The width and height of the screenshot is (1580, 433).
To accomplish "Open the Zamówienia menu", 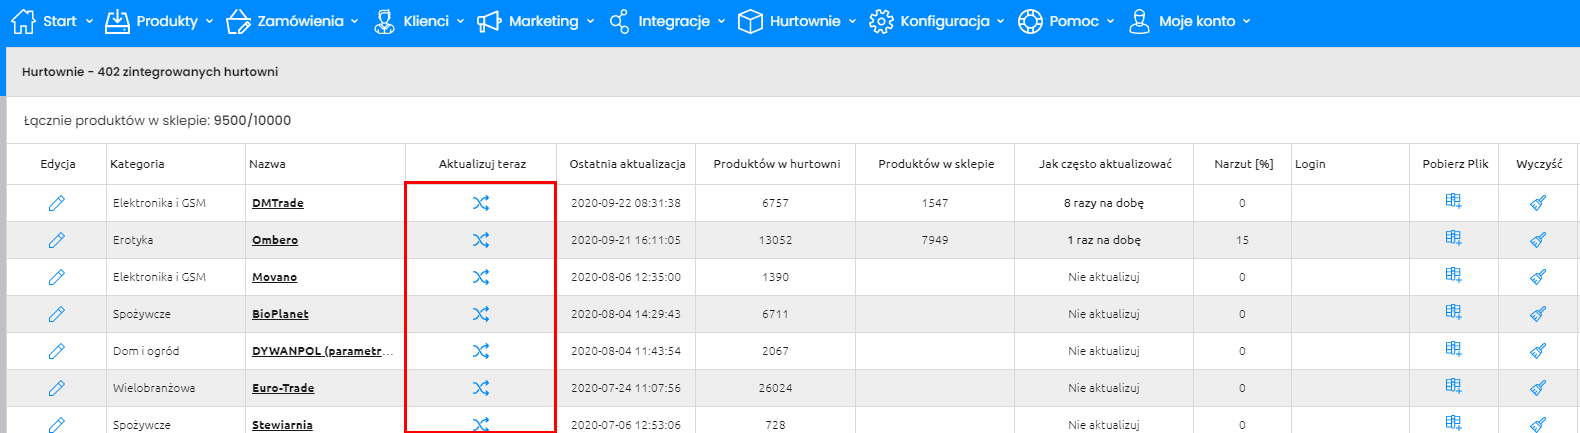I will pos(292,21).
